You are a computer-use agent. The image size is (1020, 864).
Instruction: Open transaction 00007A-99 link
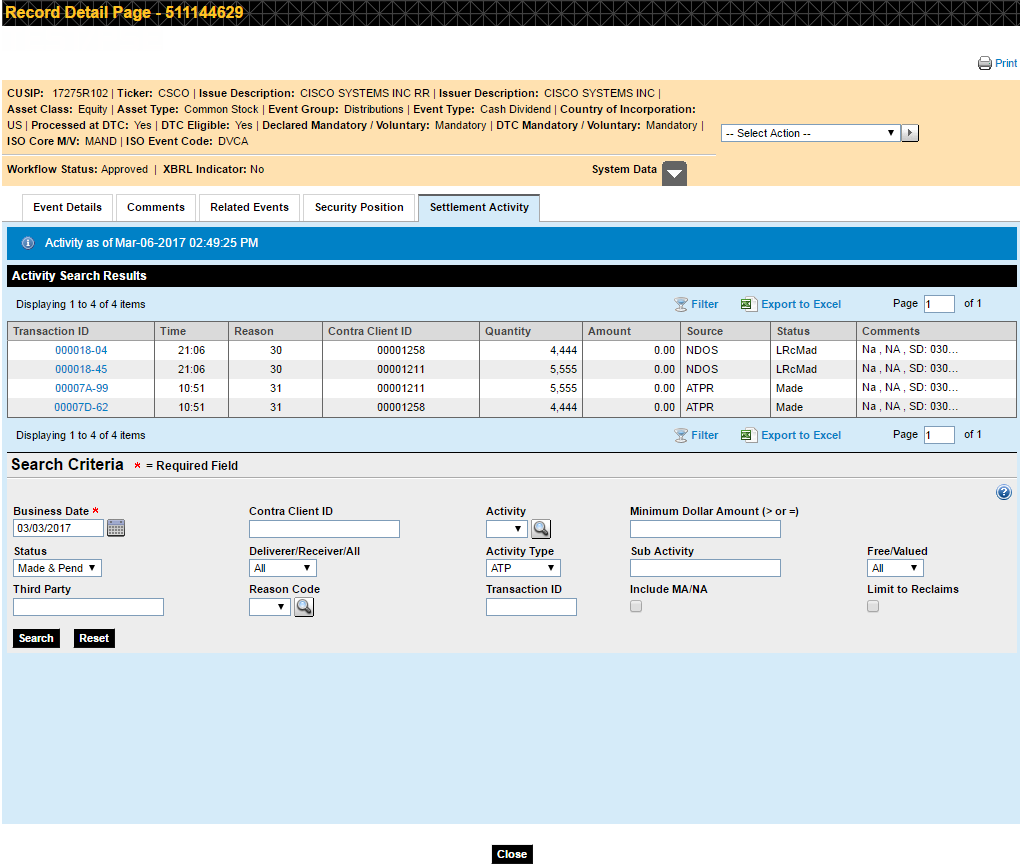click(81, 388)
